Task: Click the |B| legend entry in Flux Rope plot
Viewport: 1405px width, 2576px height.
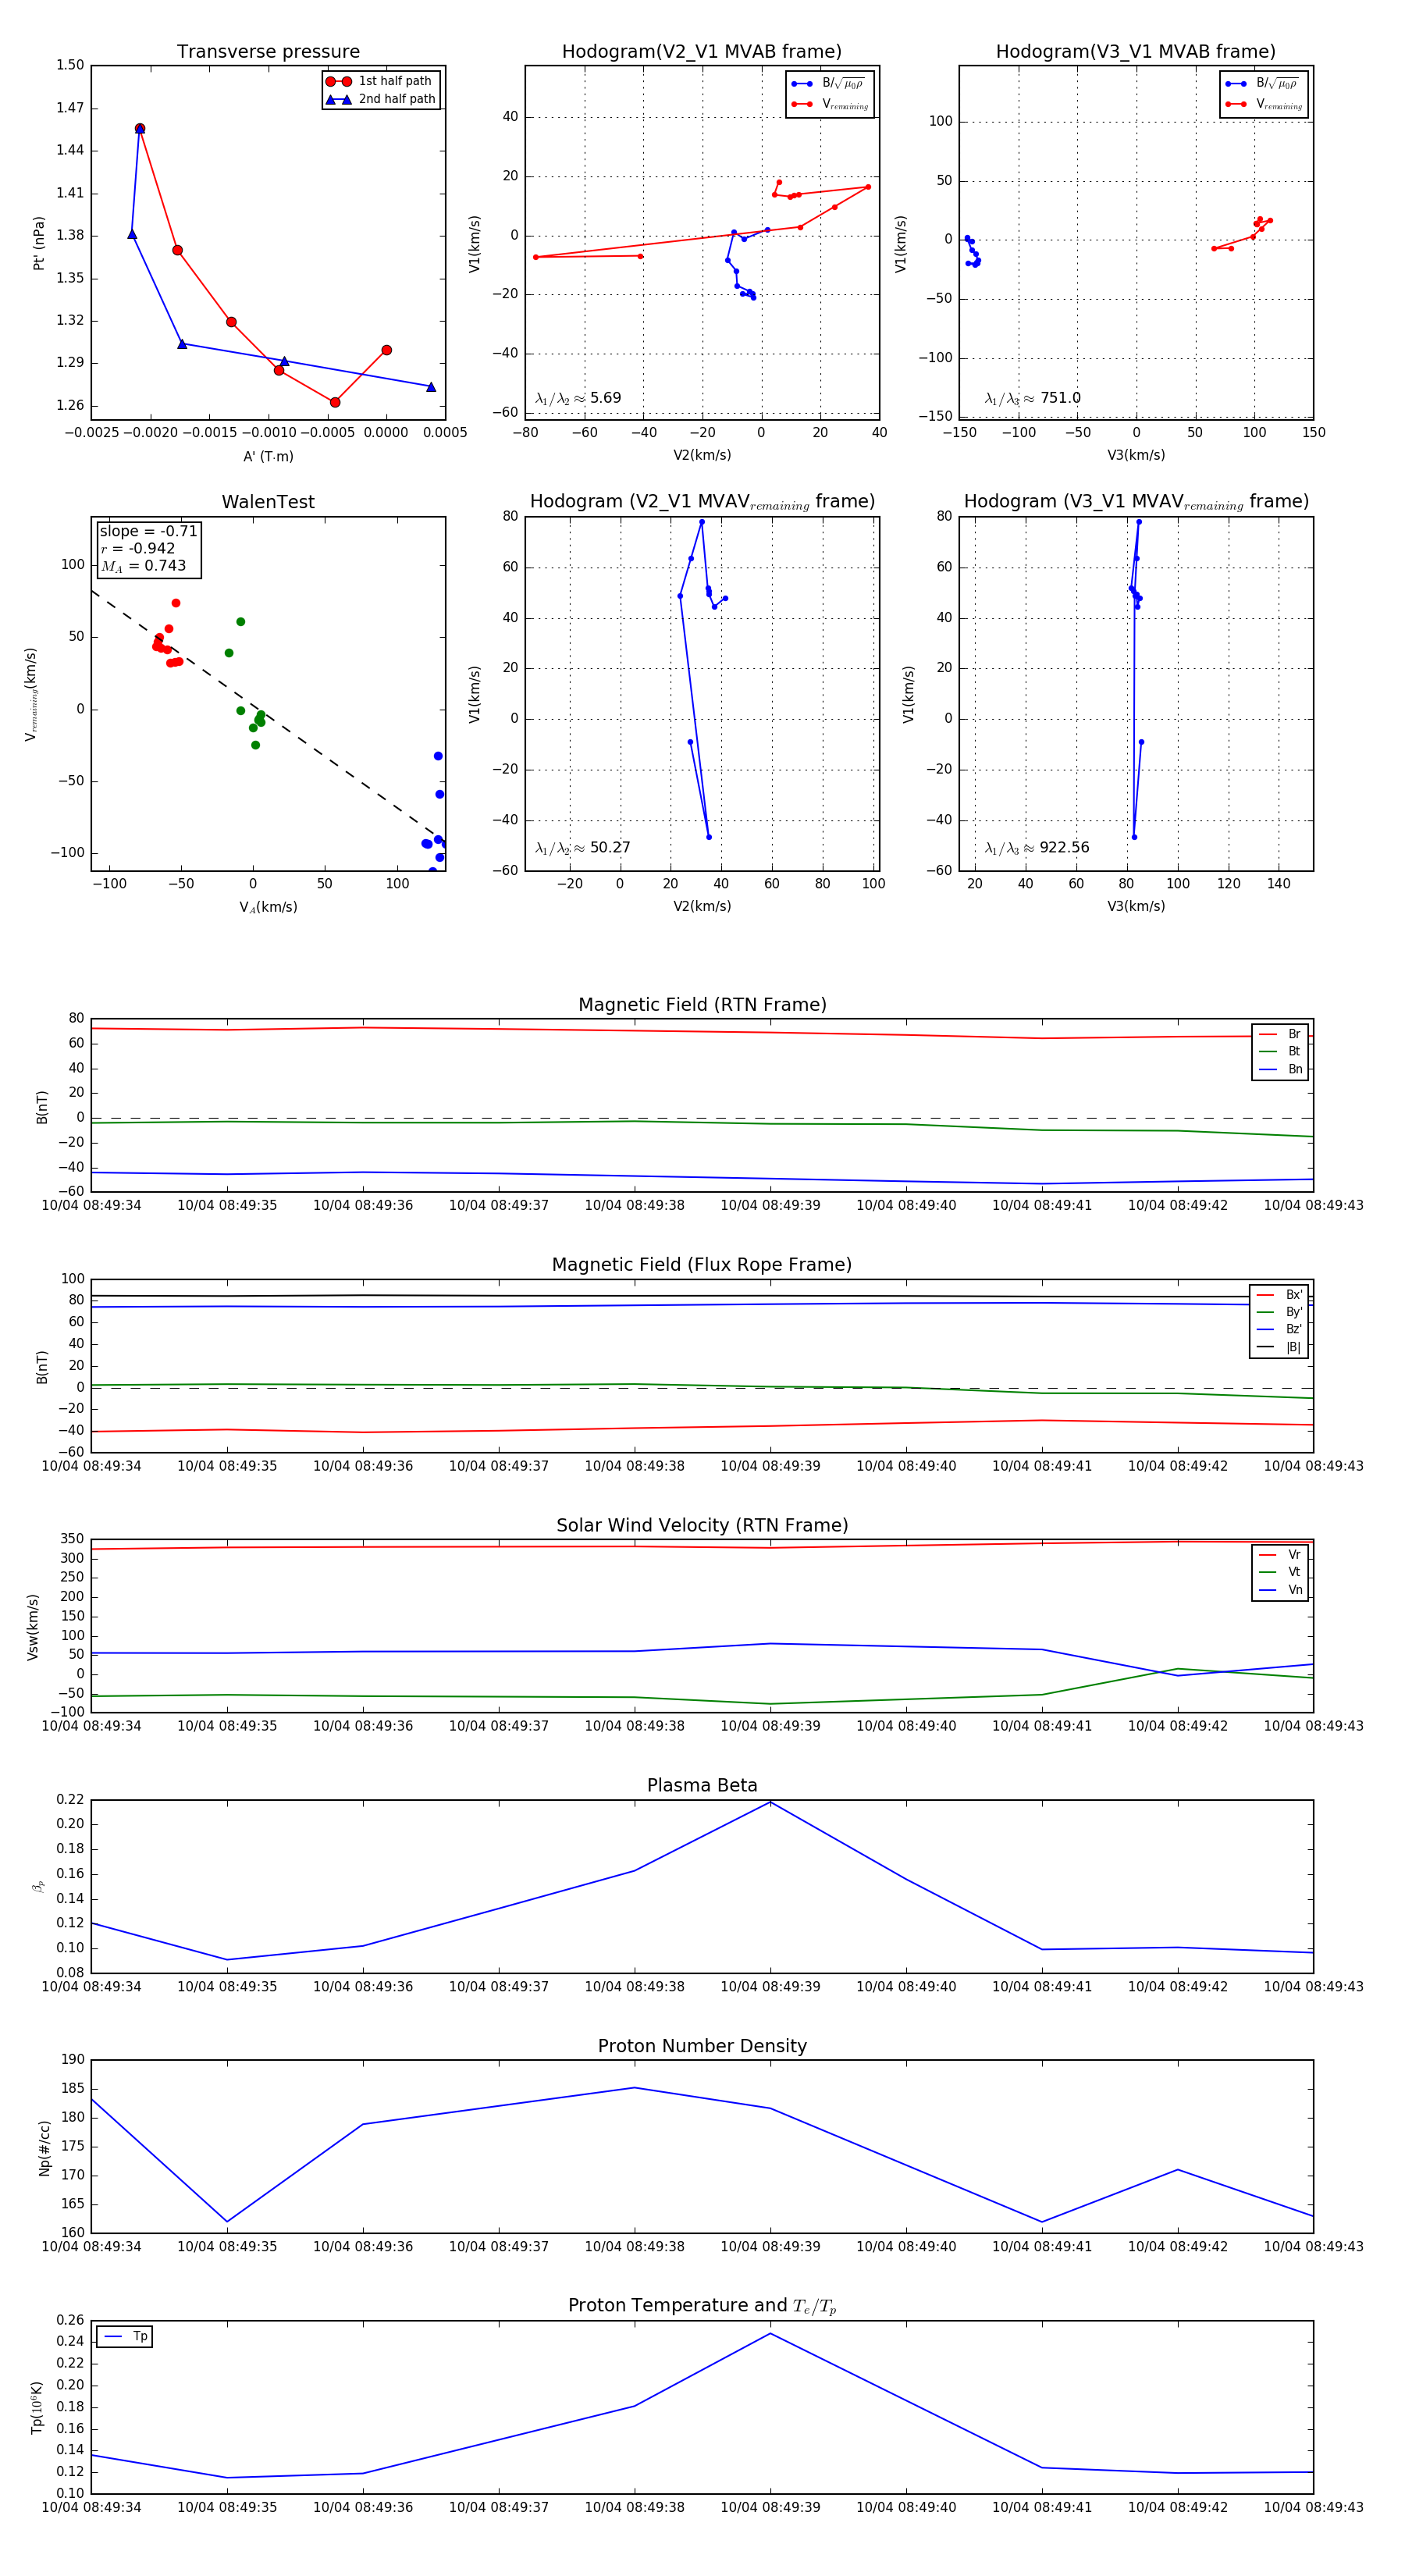Action: tap(1279, 1347)
